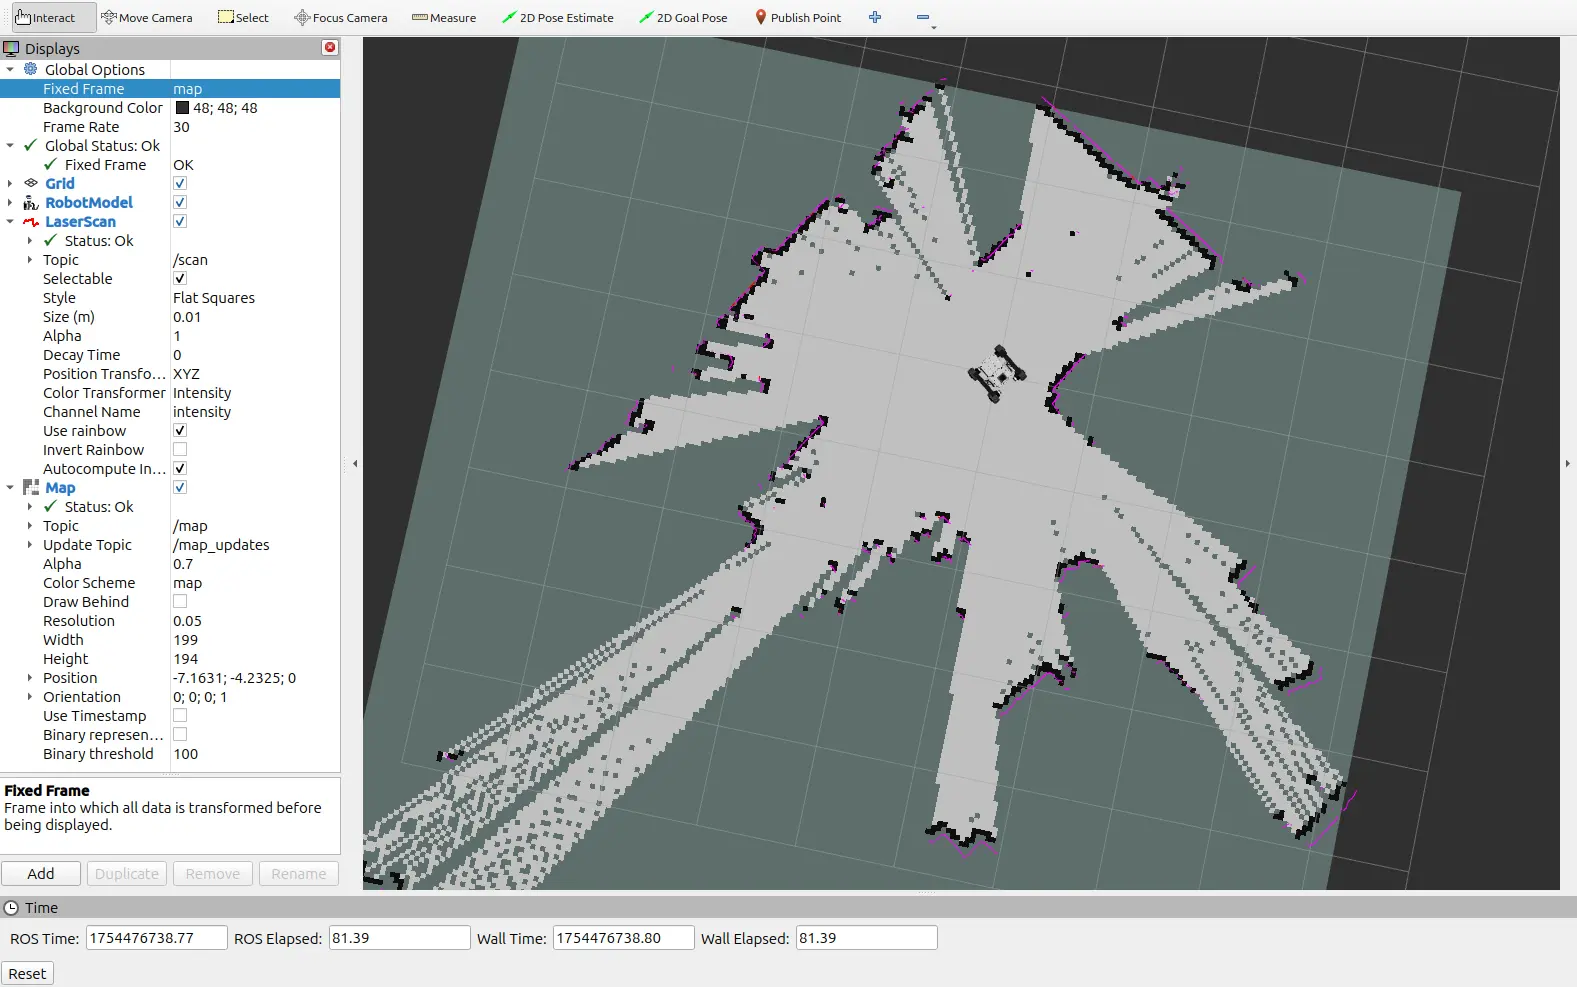This screenshot has height=987, width=1577.
Task: Disable the RobotModel display checkbox
Action: click(180, 203)
